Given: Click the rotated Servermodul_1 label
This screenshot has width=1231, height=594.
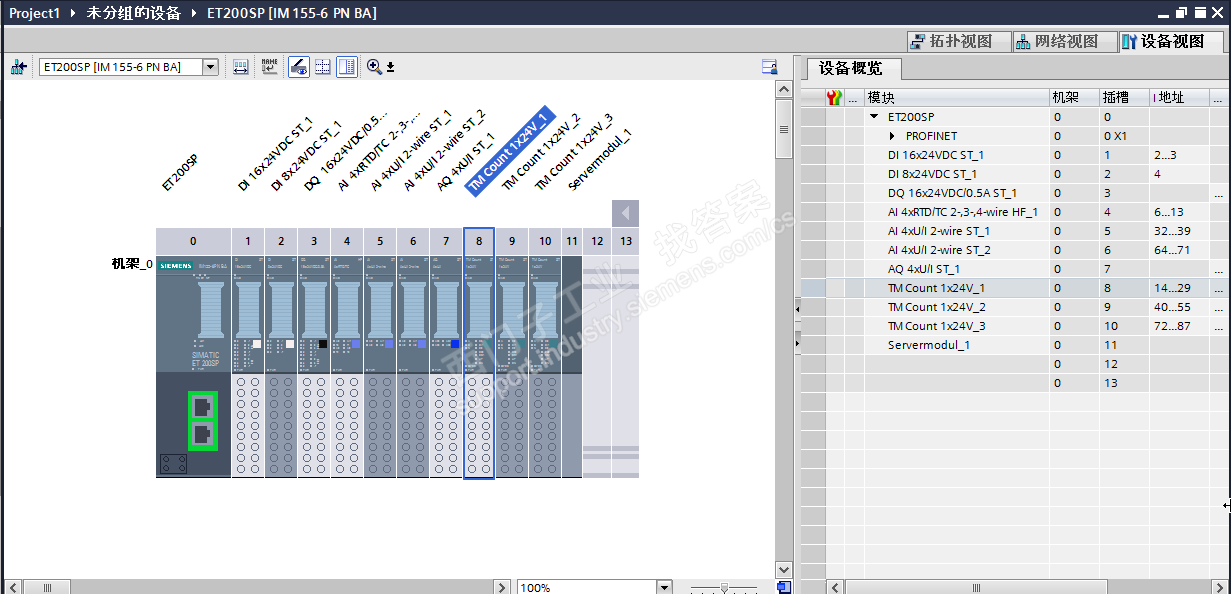Looking at the screenshot, I should [x=600, y=159].
